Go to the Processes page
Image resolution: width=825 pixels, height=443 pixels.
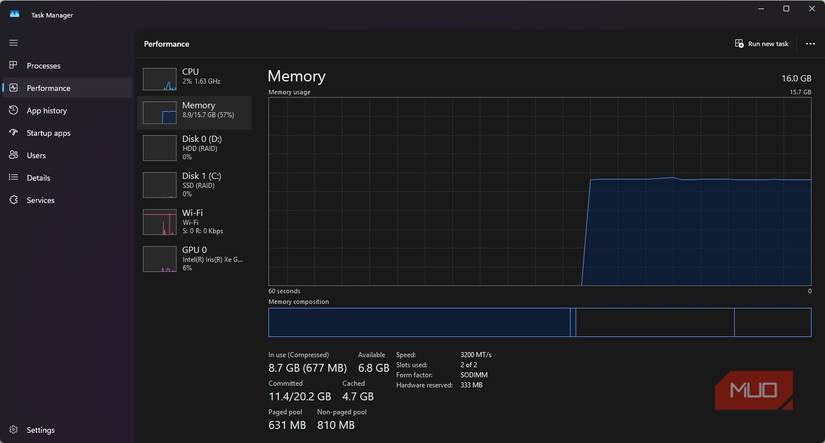[44, 66]
